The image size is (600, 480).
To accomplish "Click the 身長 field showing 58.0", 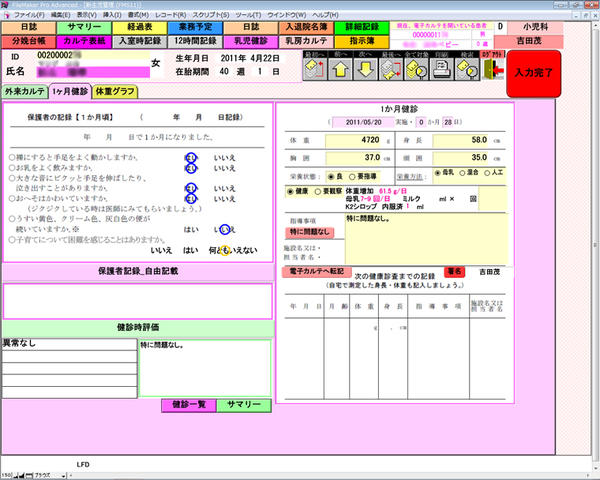I will (x=461, y=140).
